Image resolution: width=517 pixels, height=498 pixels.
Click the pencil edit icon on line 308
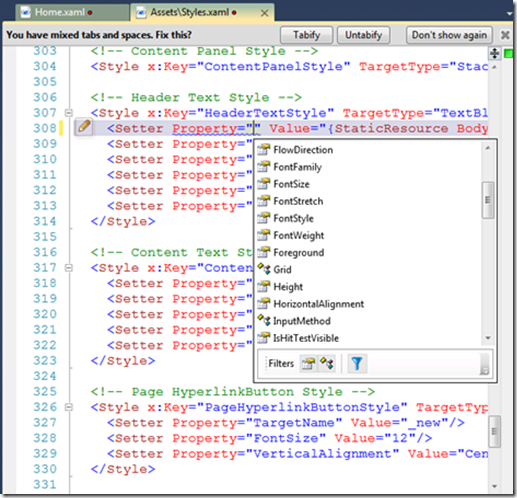coord(84,127)
